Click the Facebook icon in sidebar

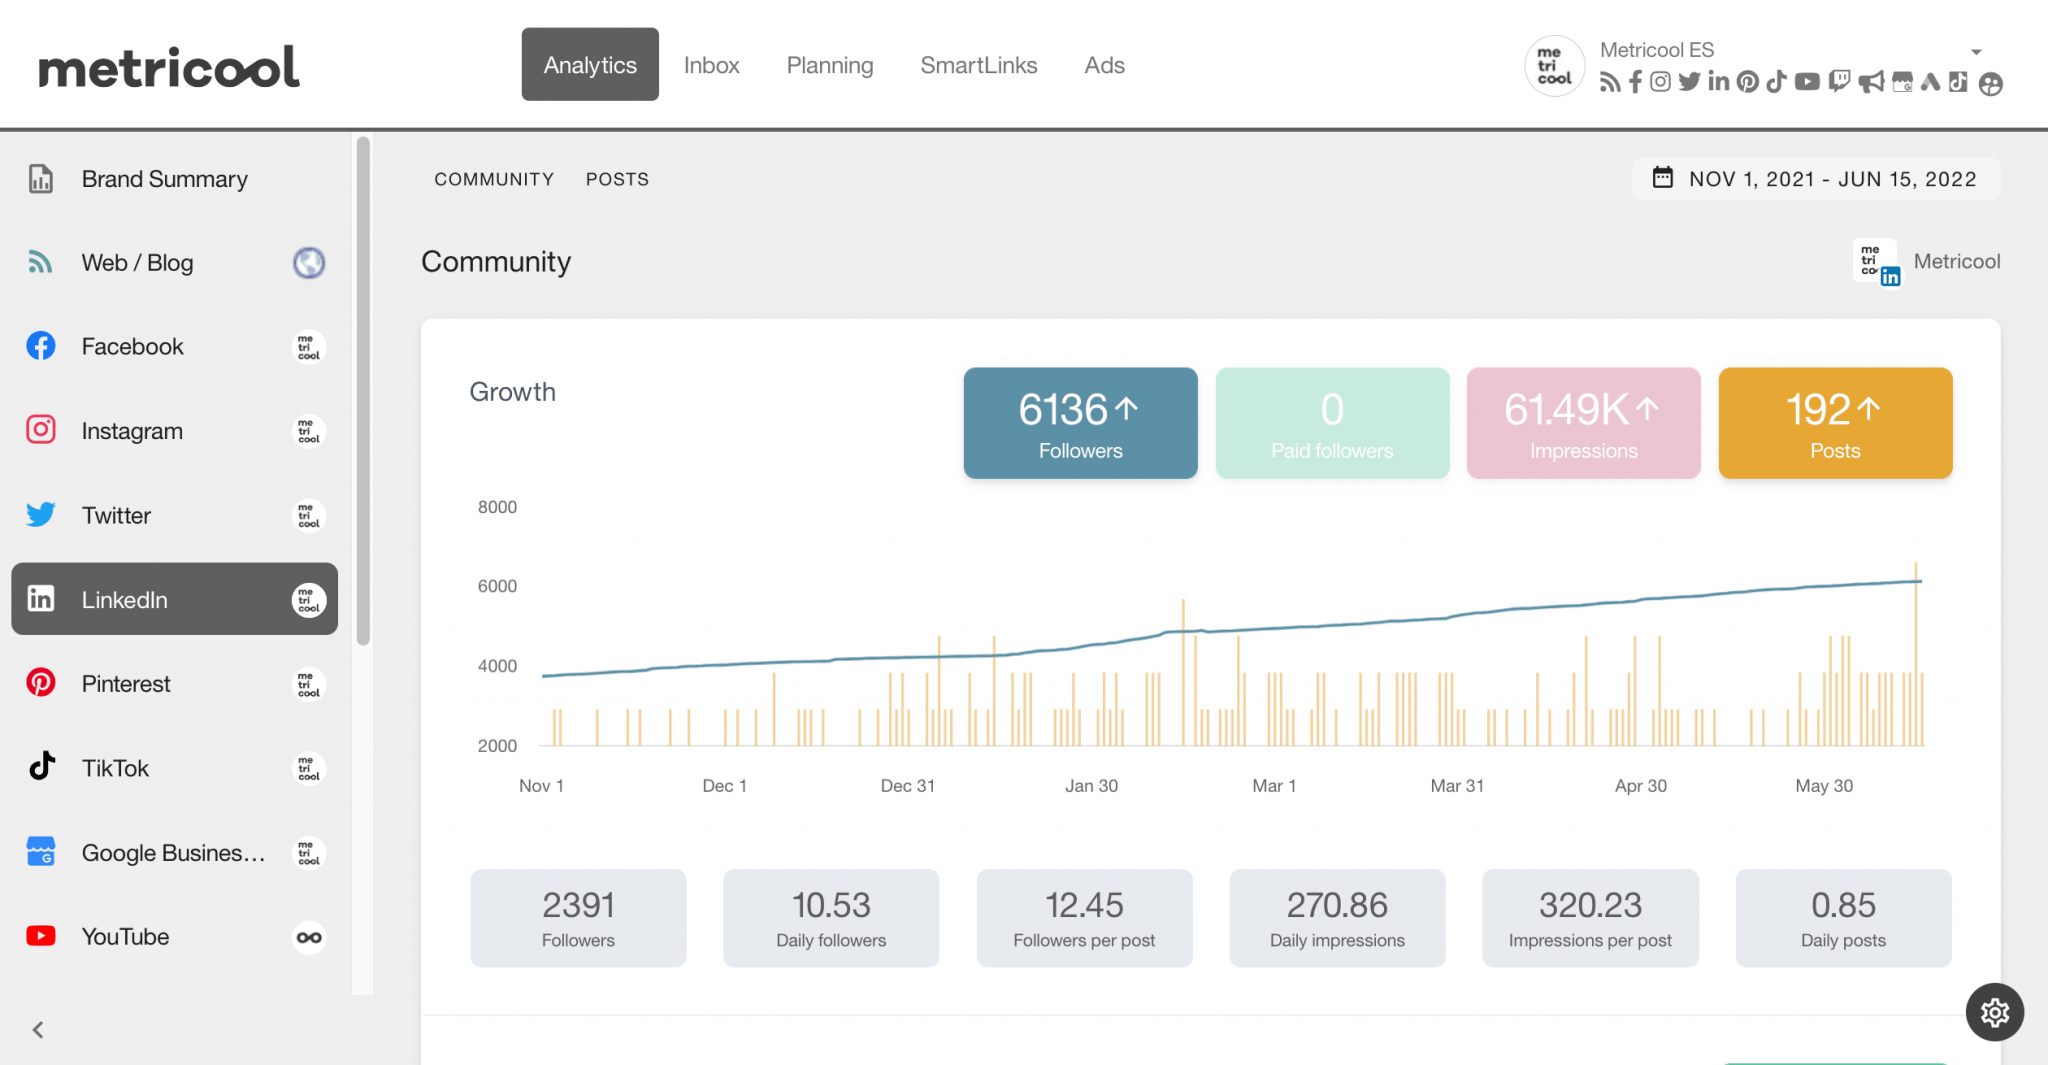[x=41, y=346]
